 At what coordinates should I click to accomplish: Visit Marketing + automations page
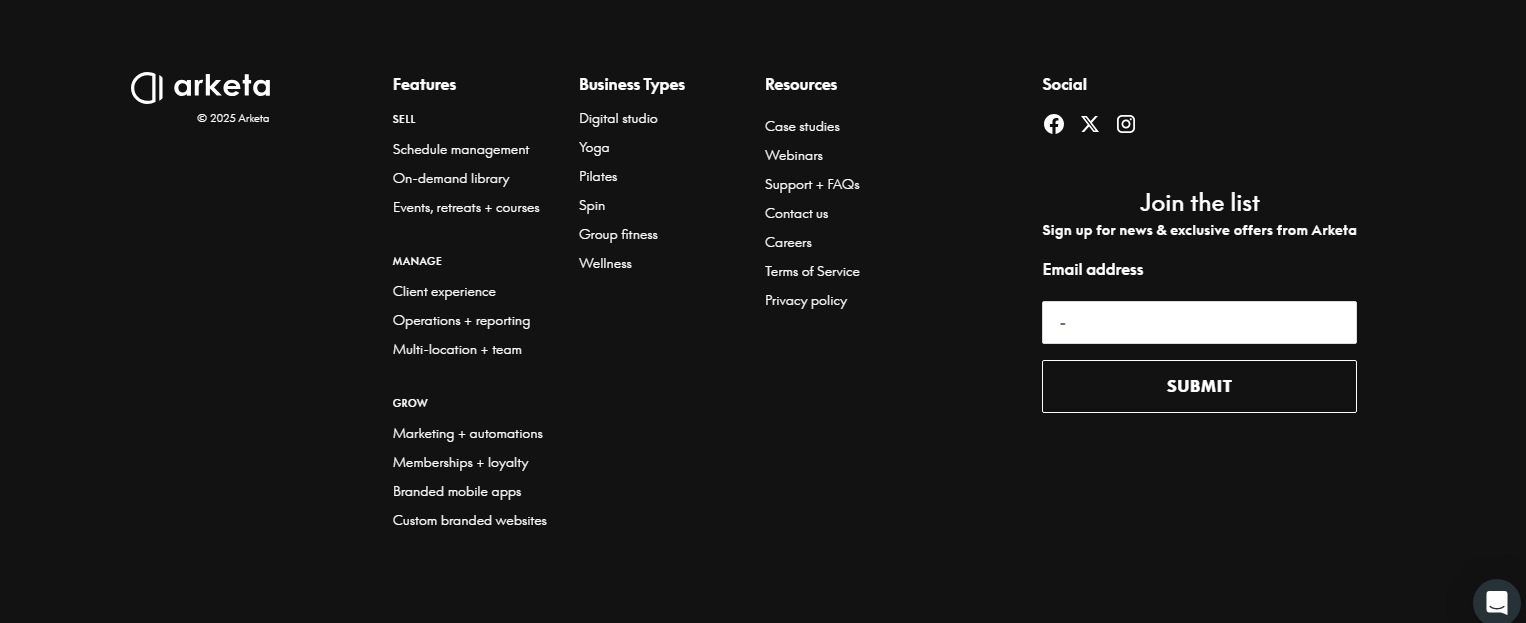pyautogui.click(x=467, y=433)
